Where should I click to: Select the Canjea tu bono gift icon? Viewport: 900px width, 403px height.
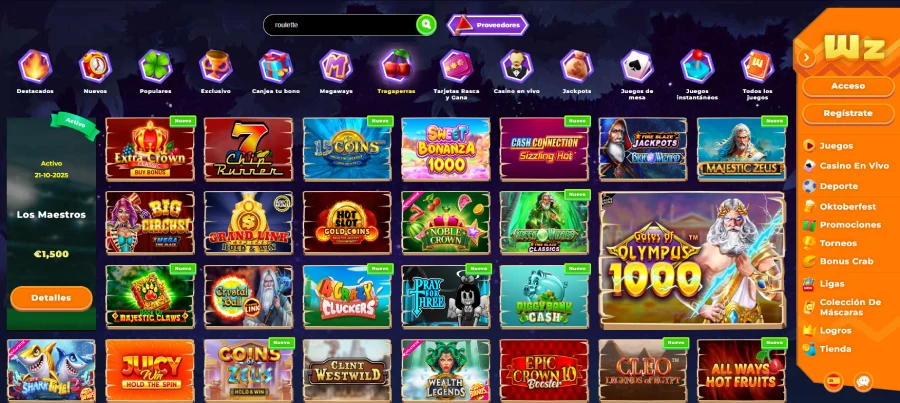click(x=276, y=66)
